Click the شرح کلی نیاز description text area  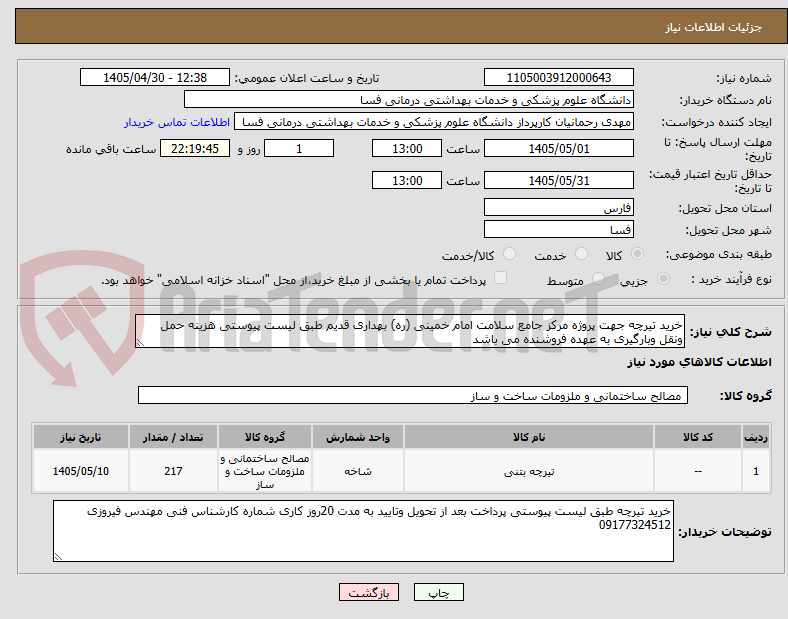[x=410, y=332]
